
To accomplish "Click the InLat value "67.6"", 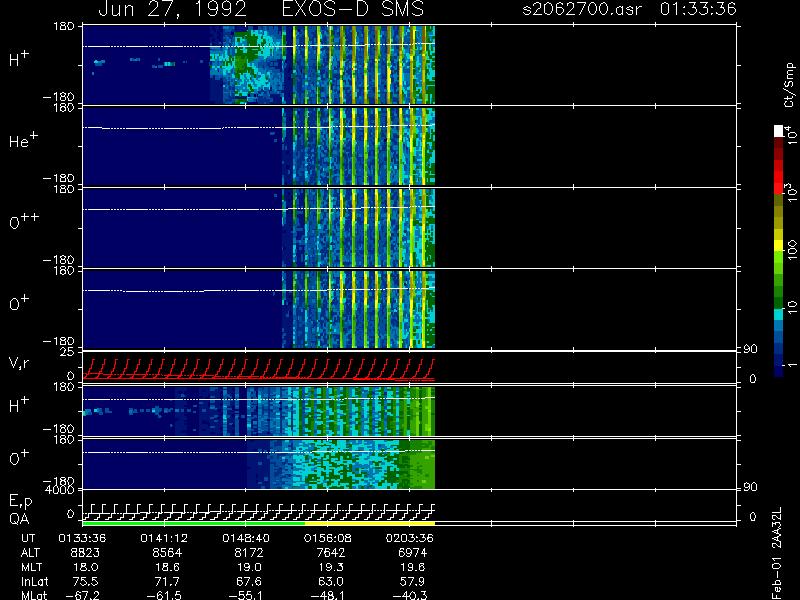I will 249,581.
